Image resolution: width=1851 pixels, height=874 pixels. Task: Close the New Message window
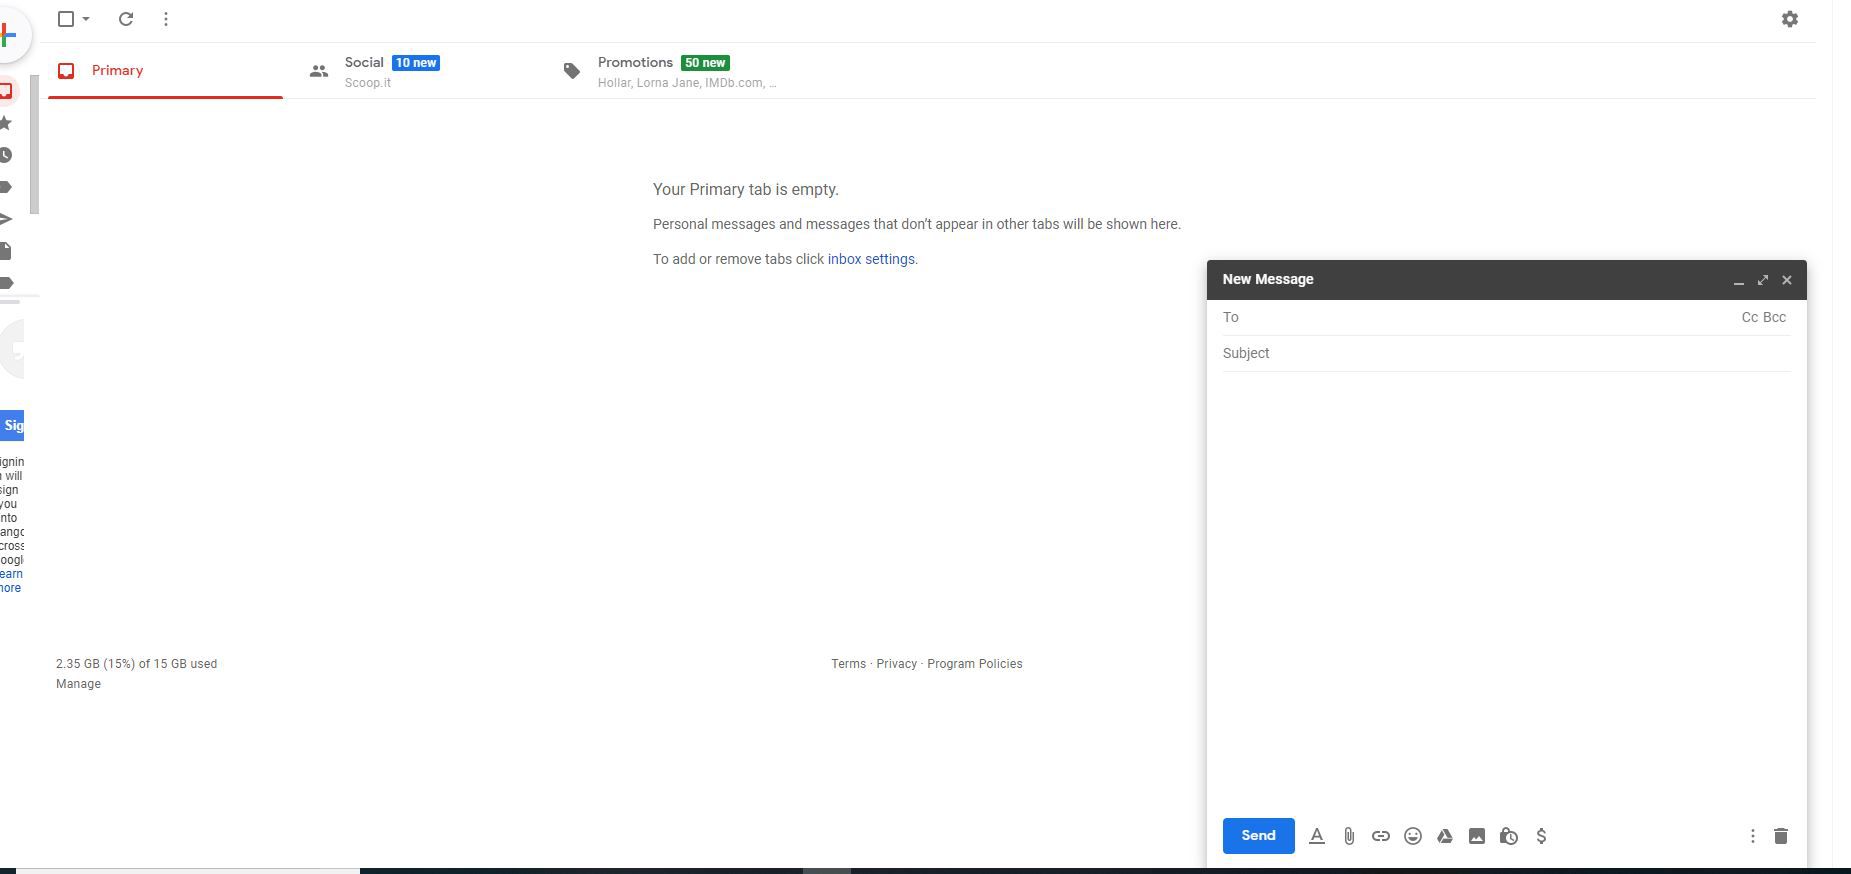[1787, 280]
